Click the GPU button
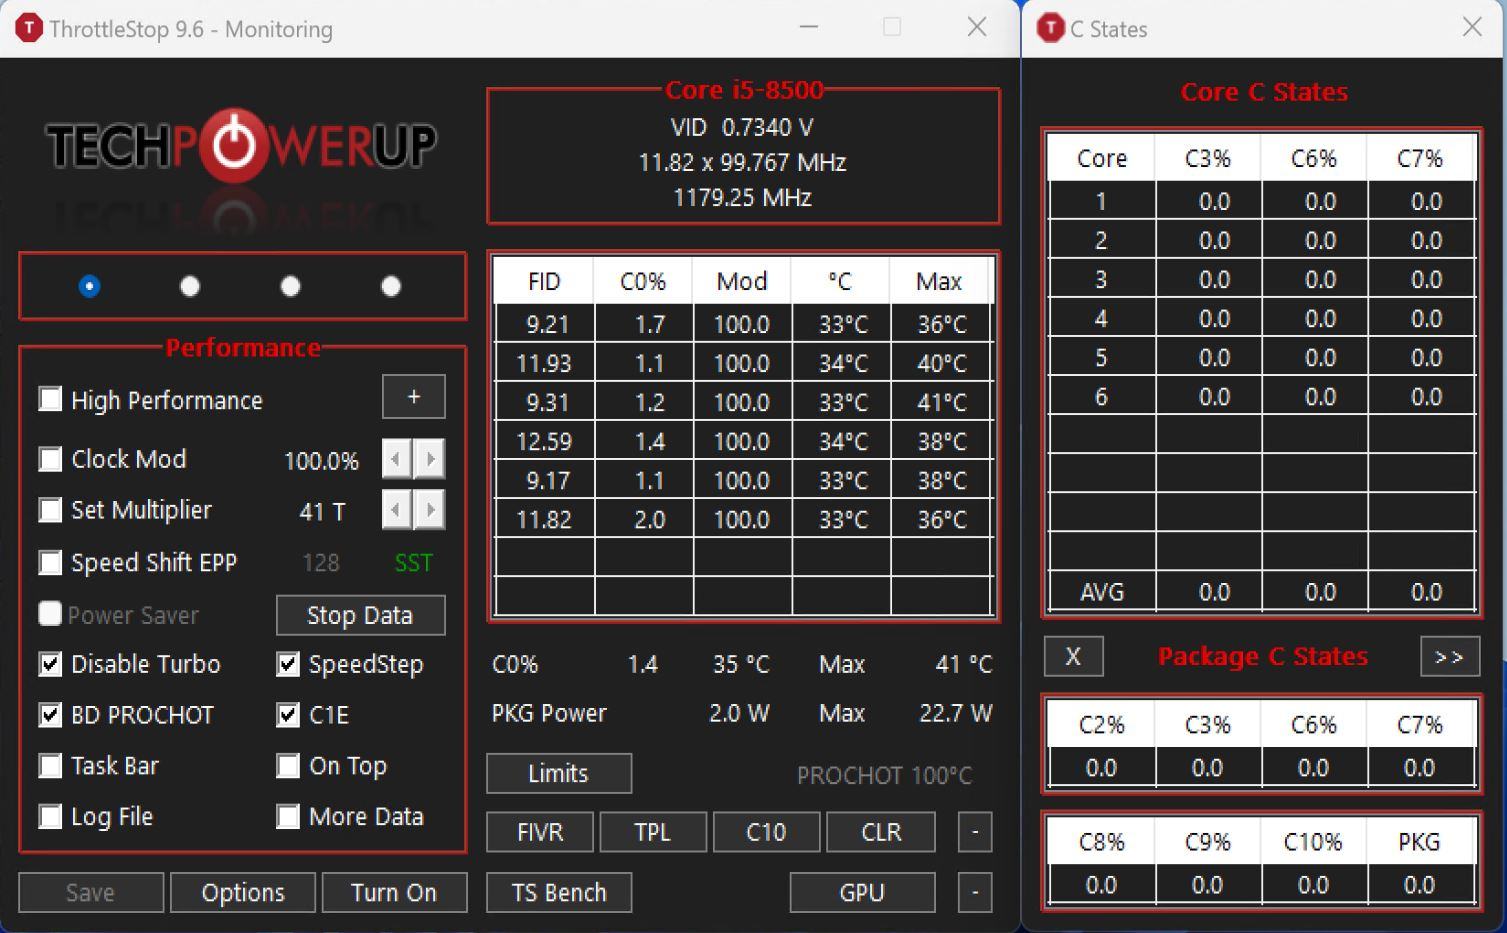 point(862,892)
